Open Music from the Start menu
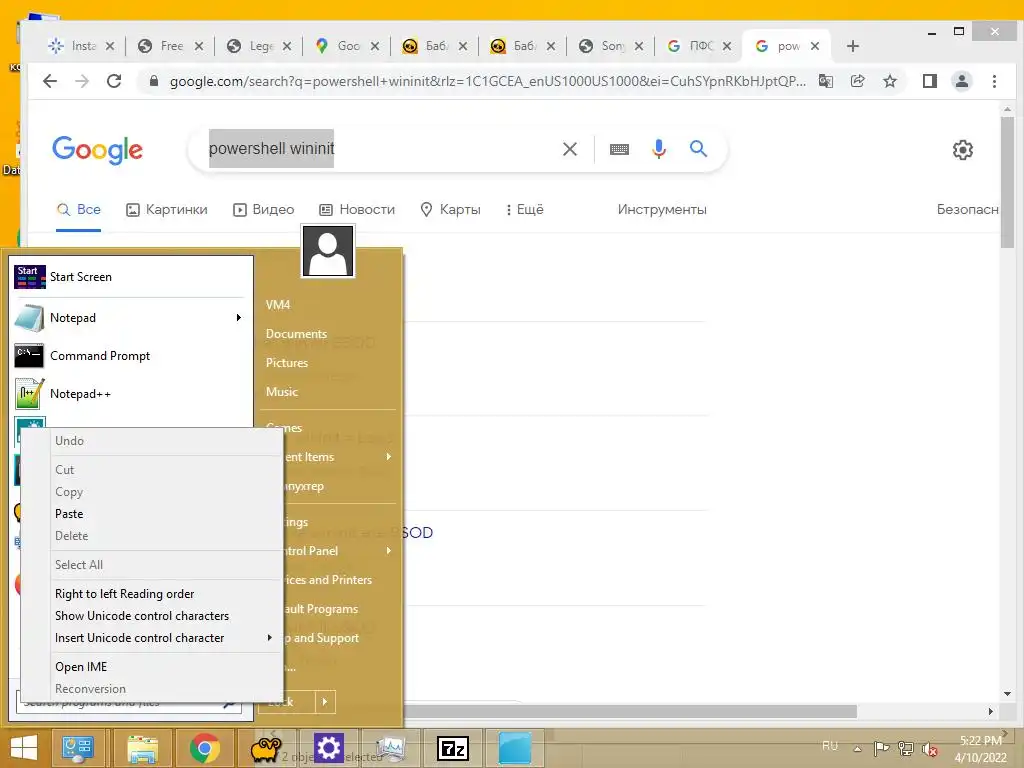1024x768 pixels. tap(281, 392)
